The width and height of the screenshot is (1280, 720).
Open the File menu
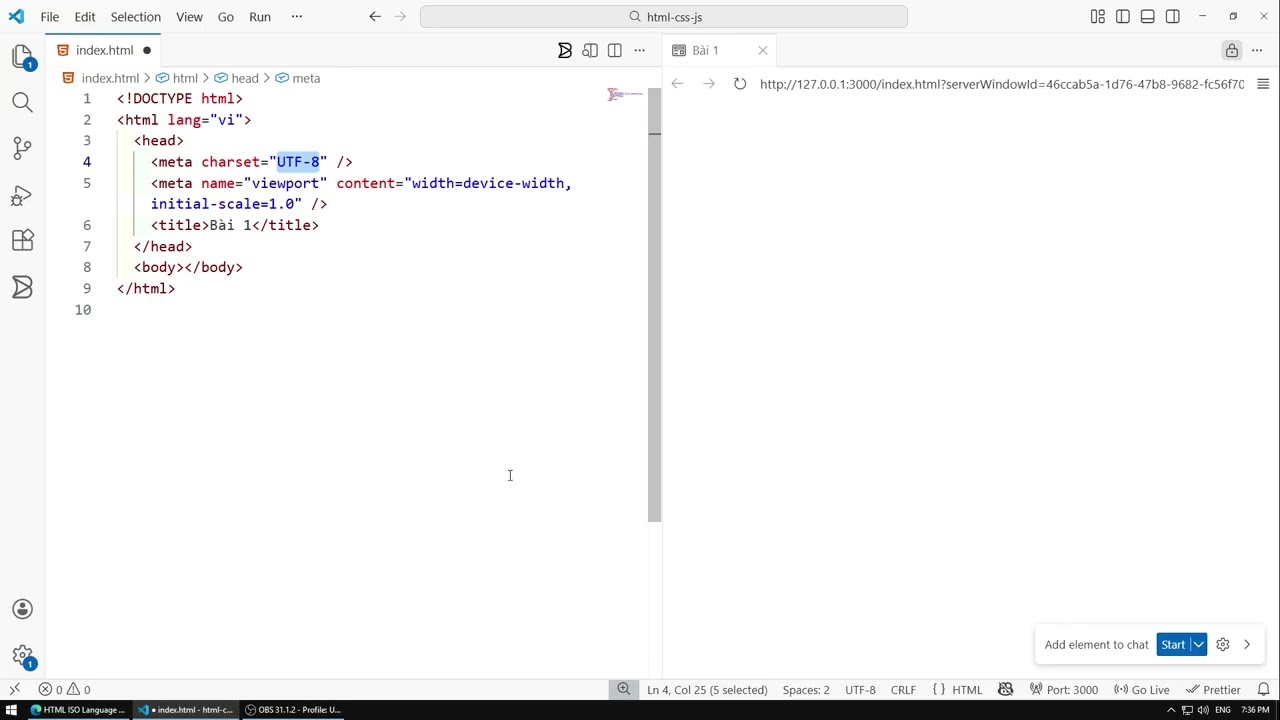tap(50, 16)
